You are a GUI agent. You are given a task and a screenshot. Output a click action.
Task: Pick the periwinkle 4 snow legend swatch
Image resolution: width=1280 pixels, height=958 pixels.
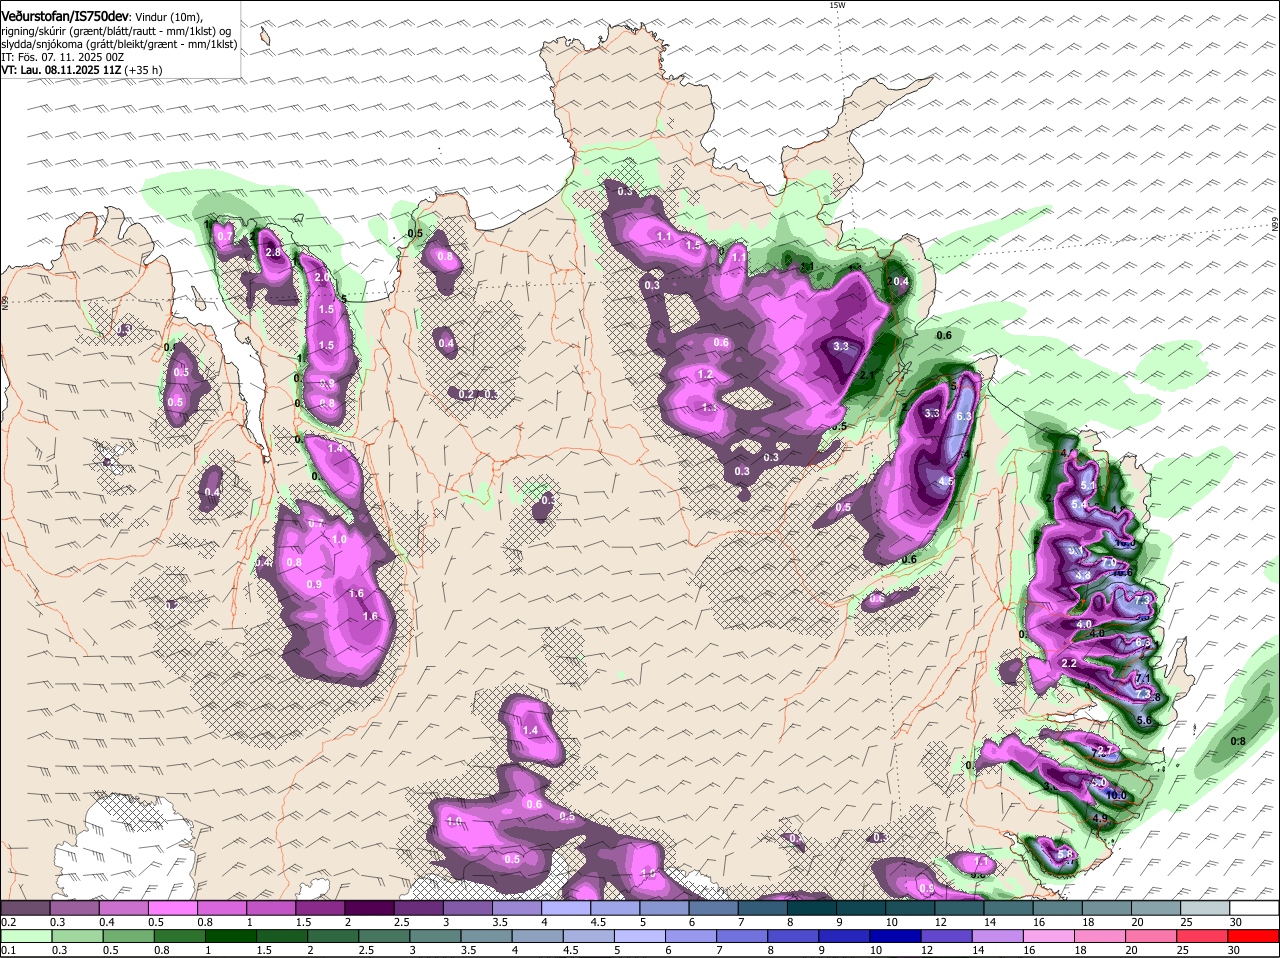click(x=565, y=908)
